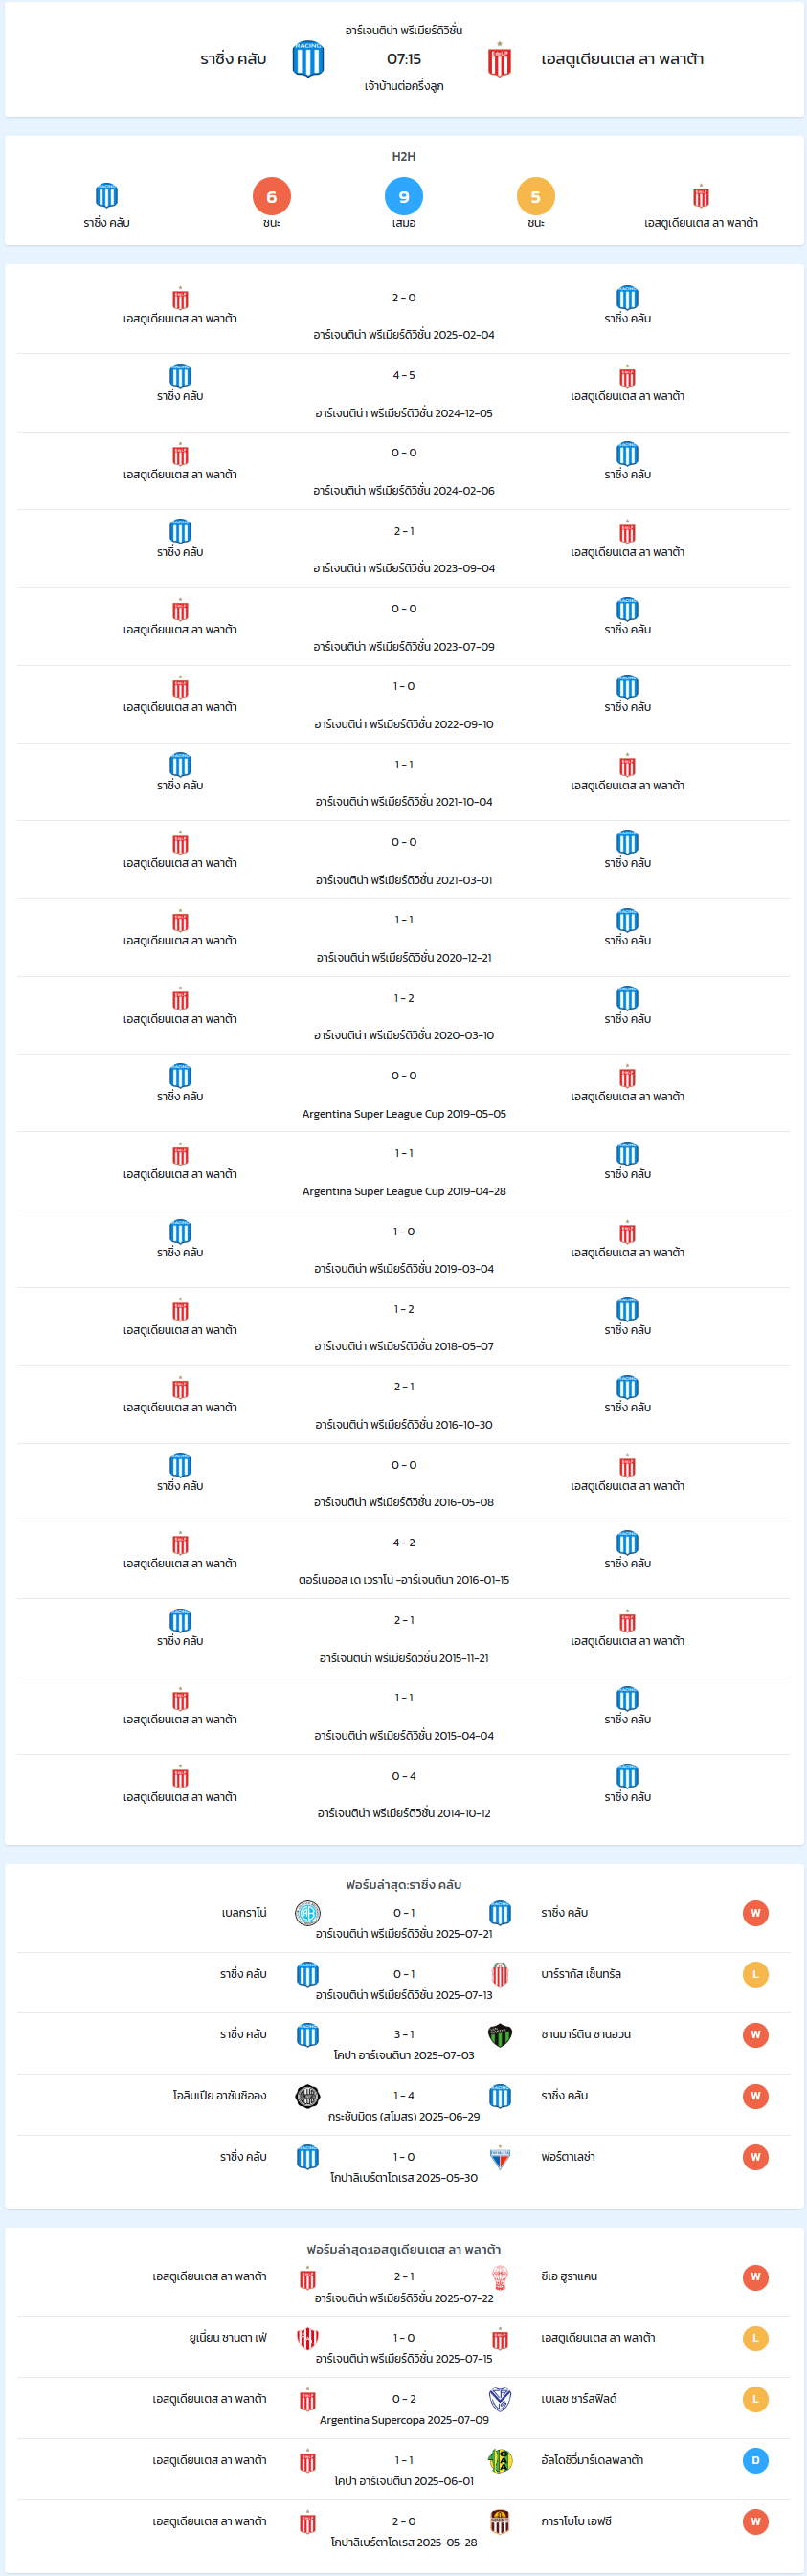807x2576 pixels.
Task: Open the 0 - 4 match from 2014-10-12
Action: 404,1794
